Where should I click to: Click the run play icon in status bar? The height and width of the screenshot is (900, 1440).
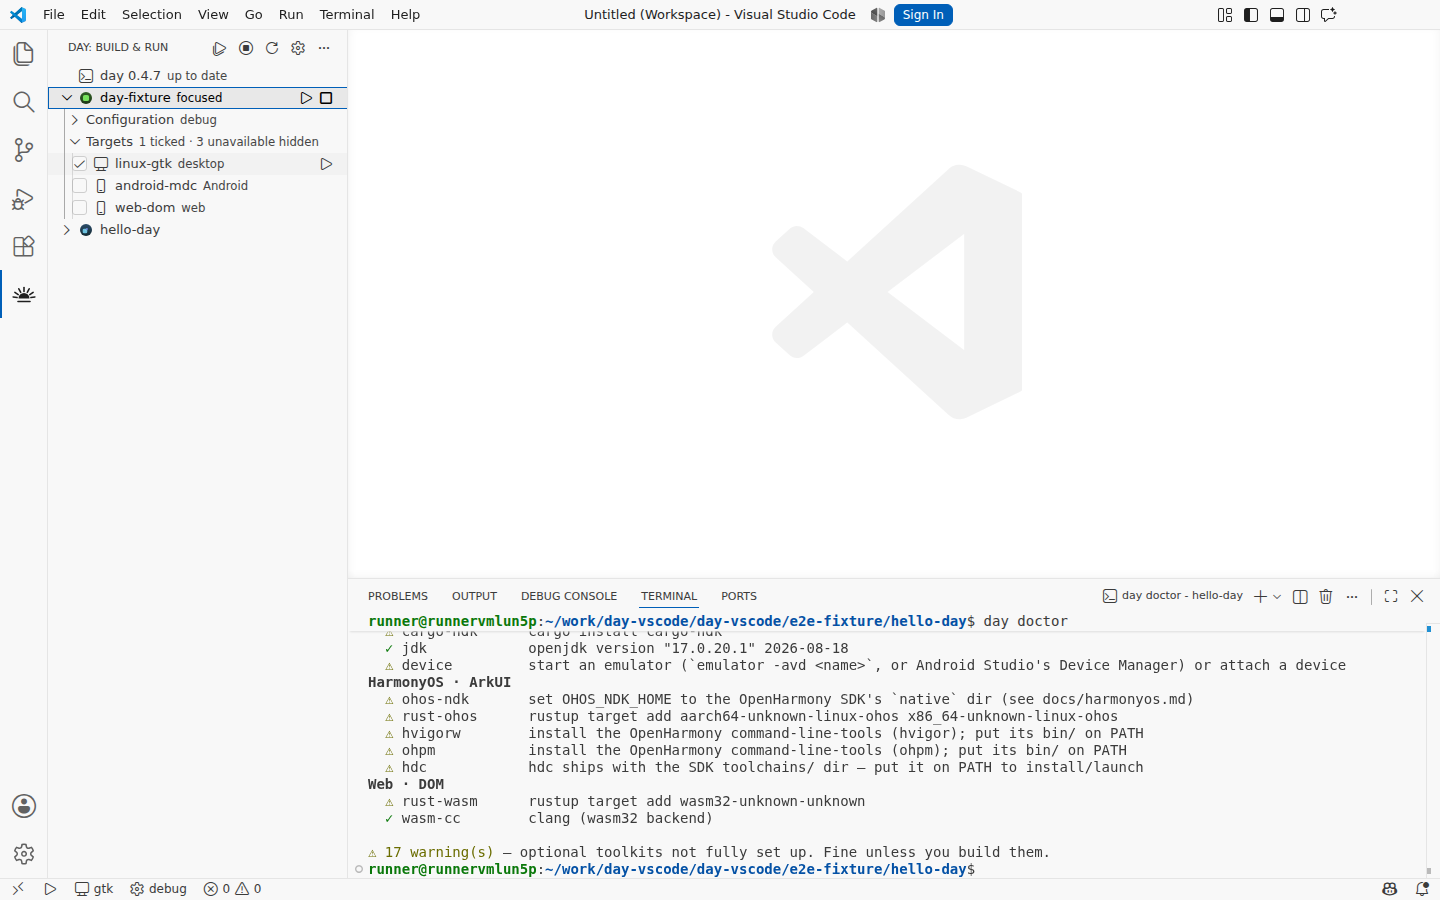click(50, 889)
